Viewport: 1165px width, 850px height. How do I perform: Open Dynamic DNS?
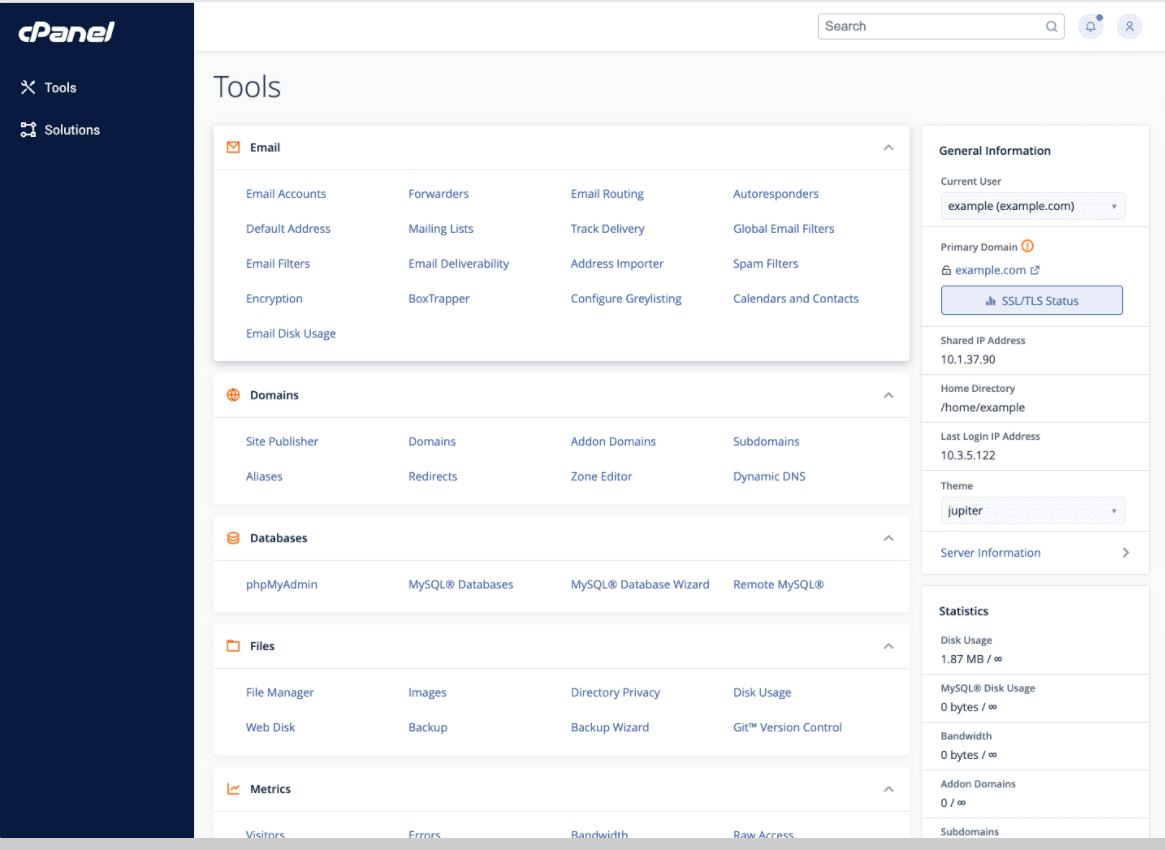click(x=769, y=476)
